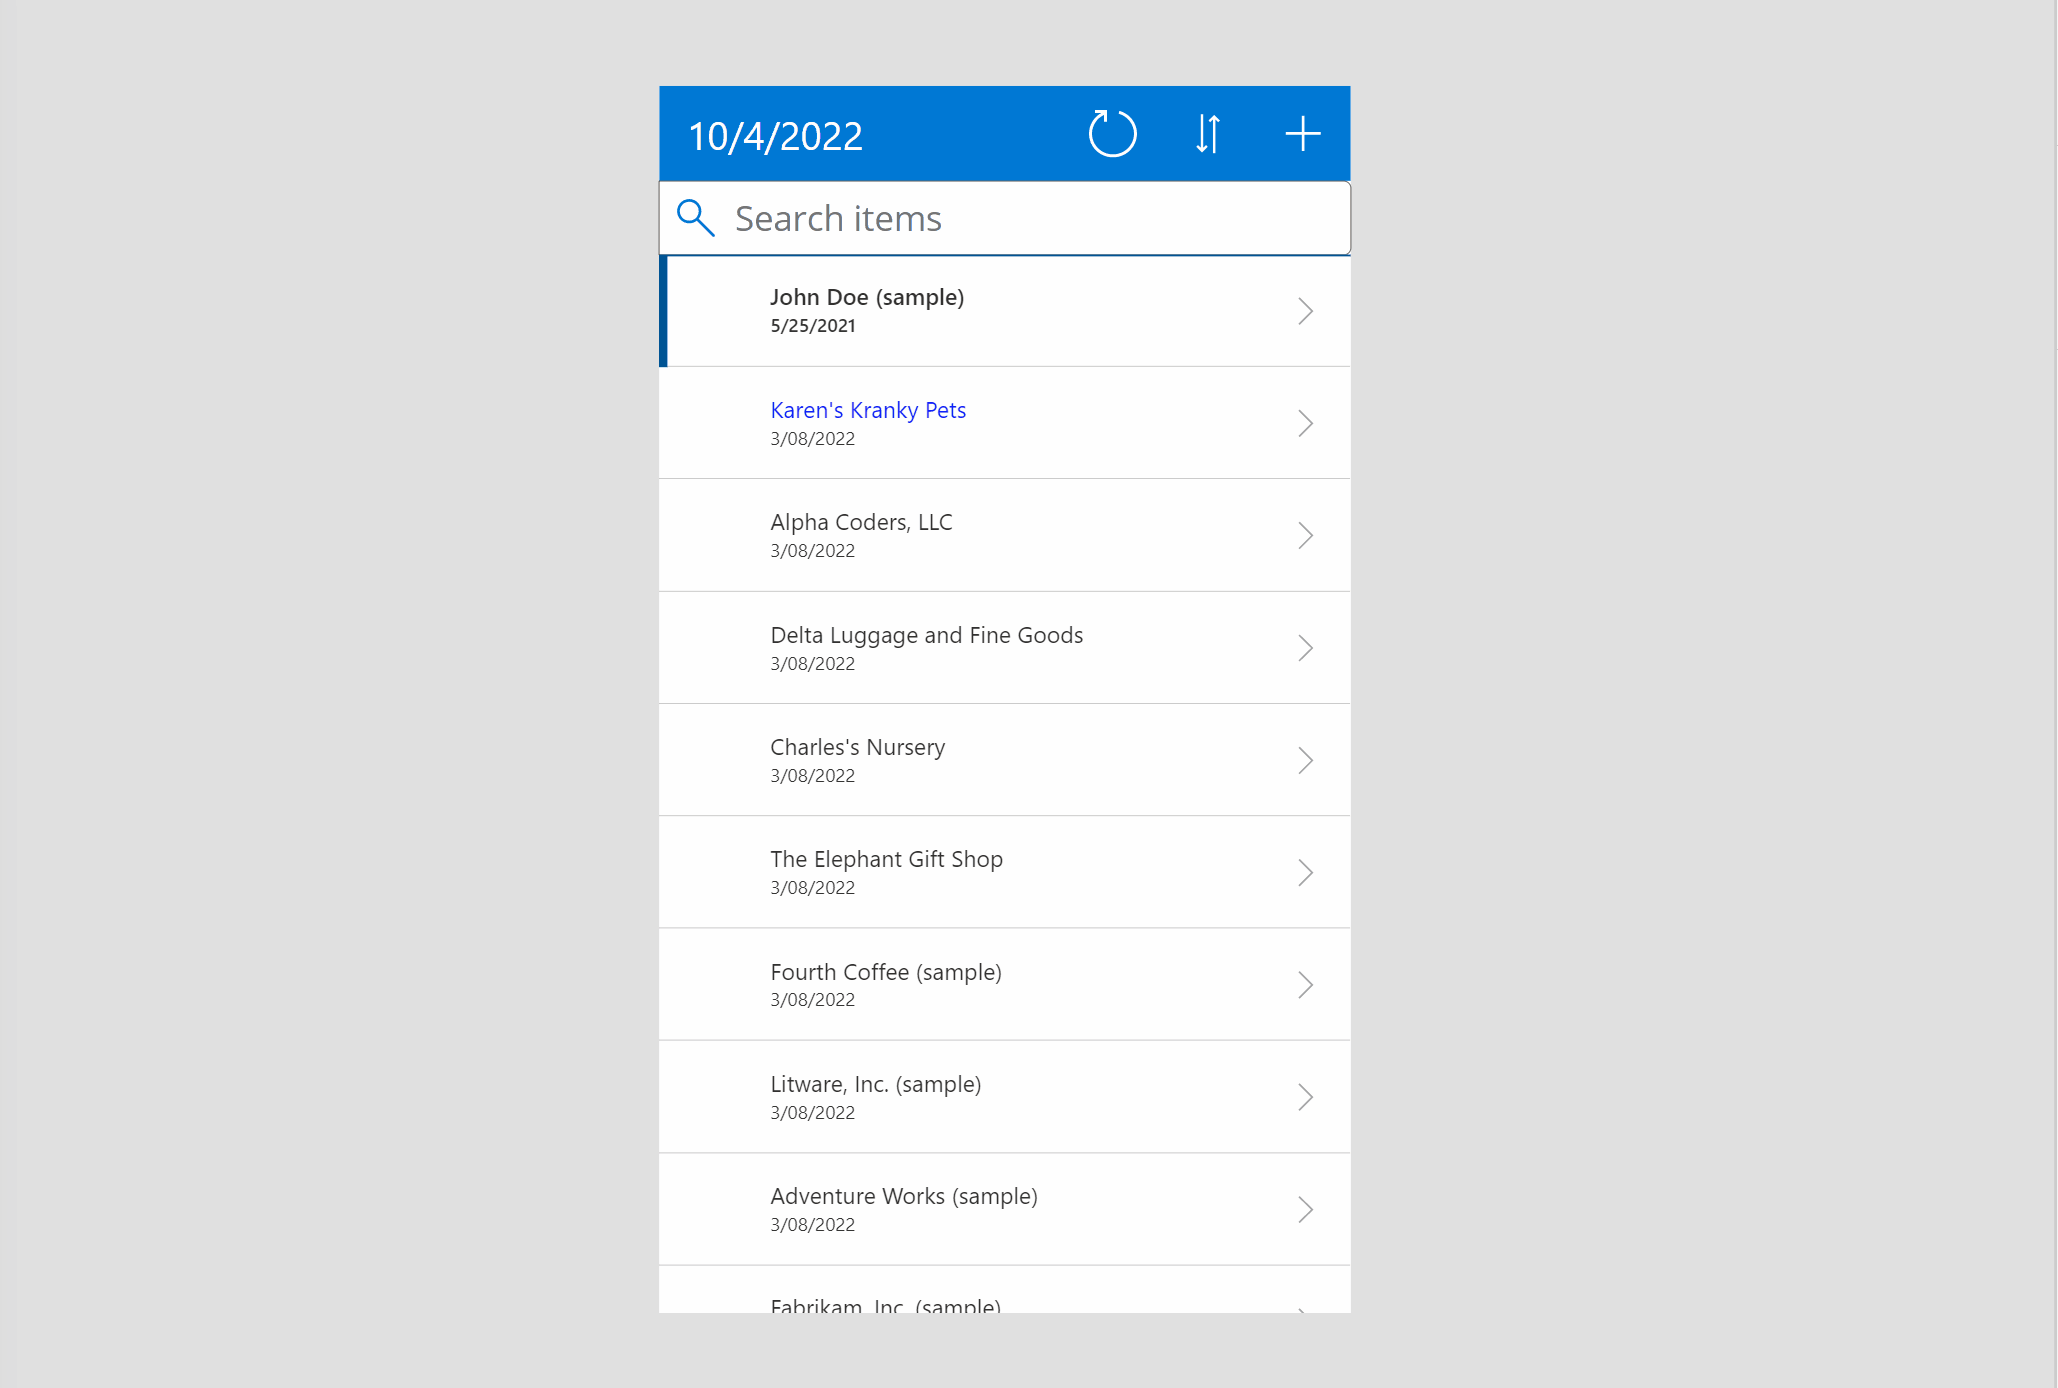Image resolution: width=2058 pixels, height=1388 pixels.
Task: Click the refresh/reload icon
Action: click(x=1110, y=133)
